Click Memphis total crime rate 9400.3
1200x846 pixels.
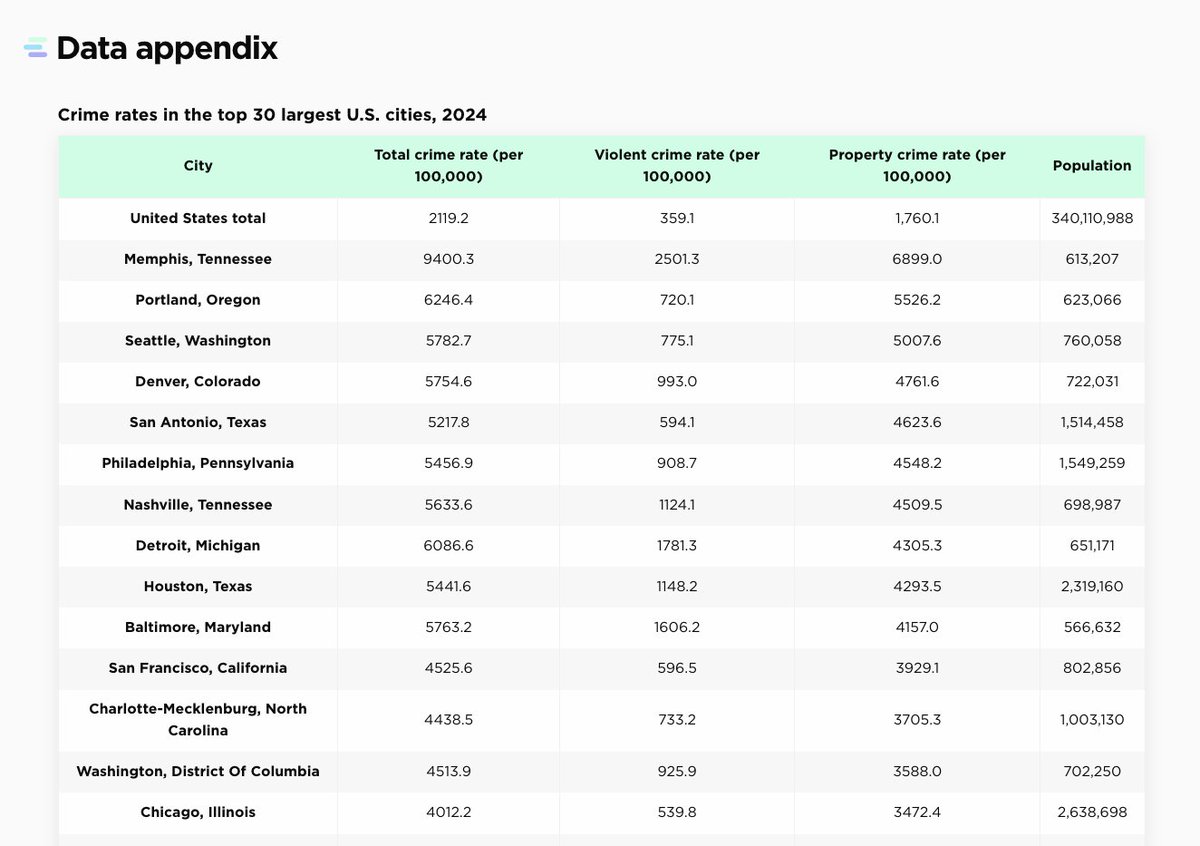tap(448, 259)
